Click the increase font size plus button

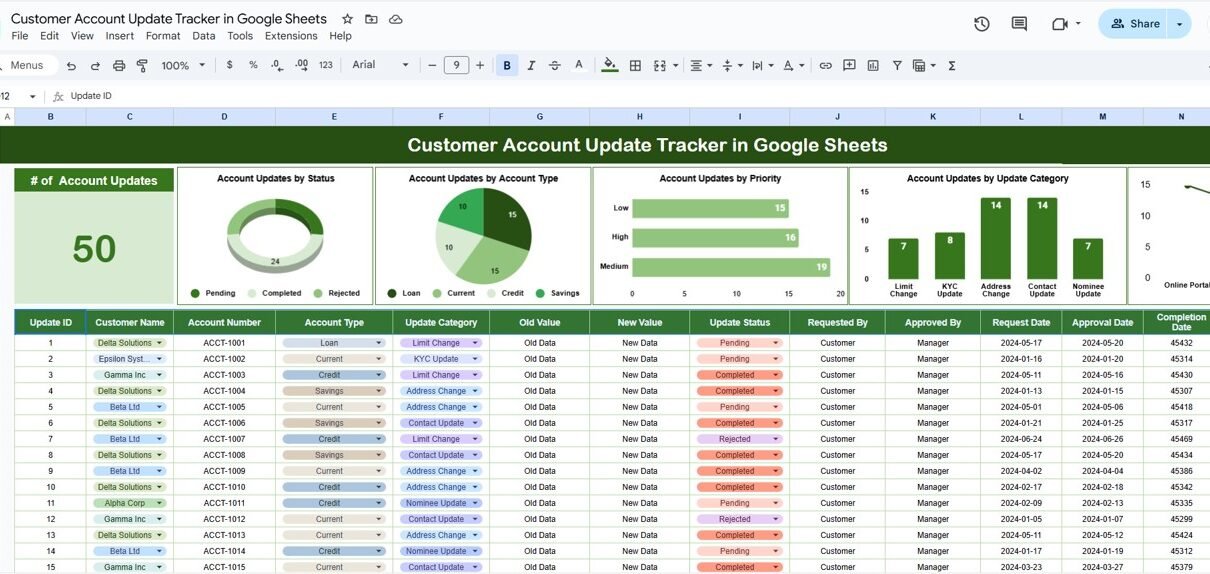480,65
